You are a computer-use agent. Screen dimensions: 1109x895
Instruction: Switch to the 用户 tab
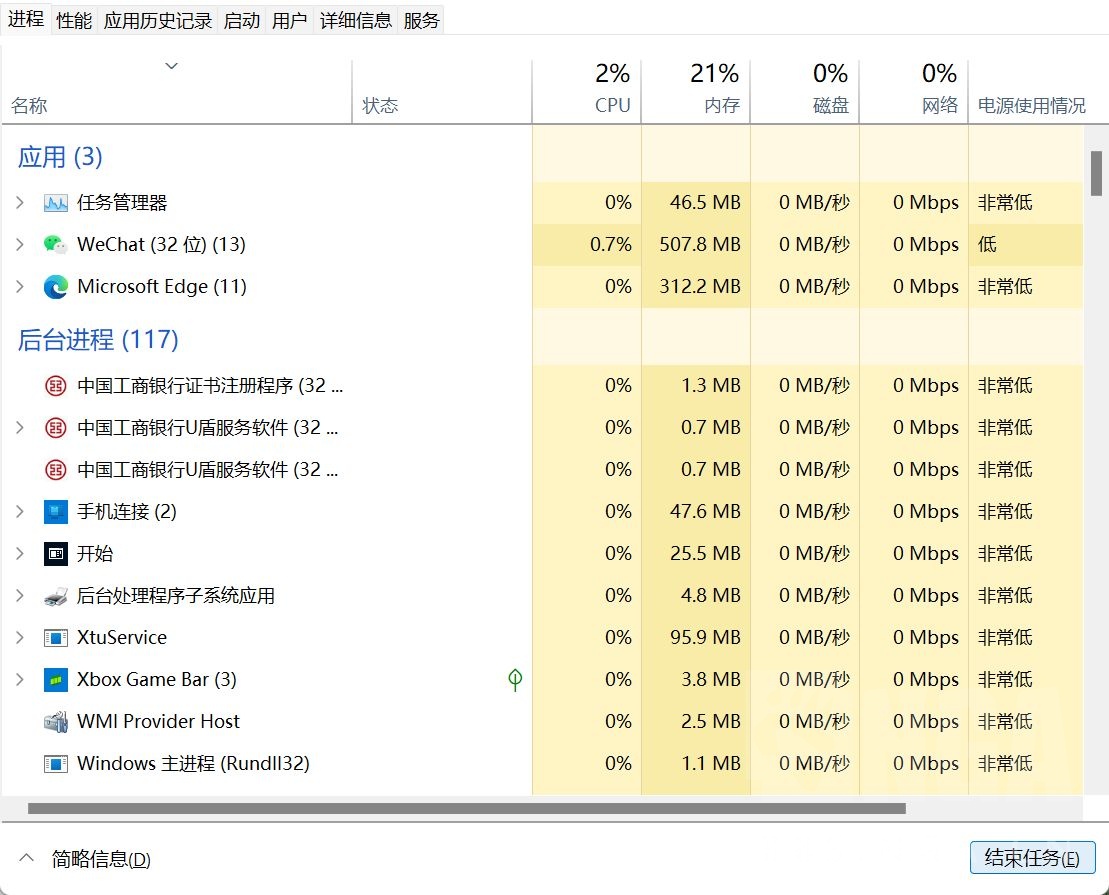(289, 21)
